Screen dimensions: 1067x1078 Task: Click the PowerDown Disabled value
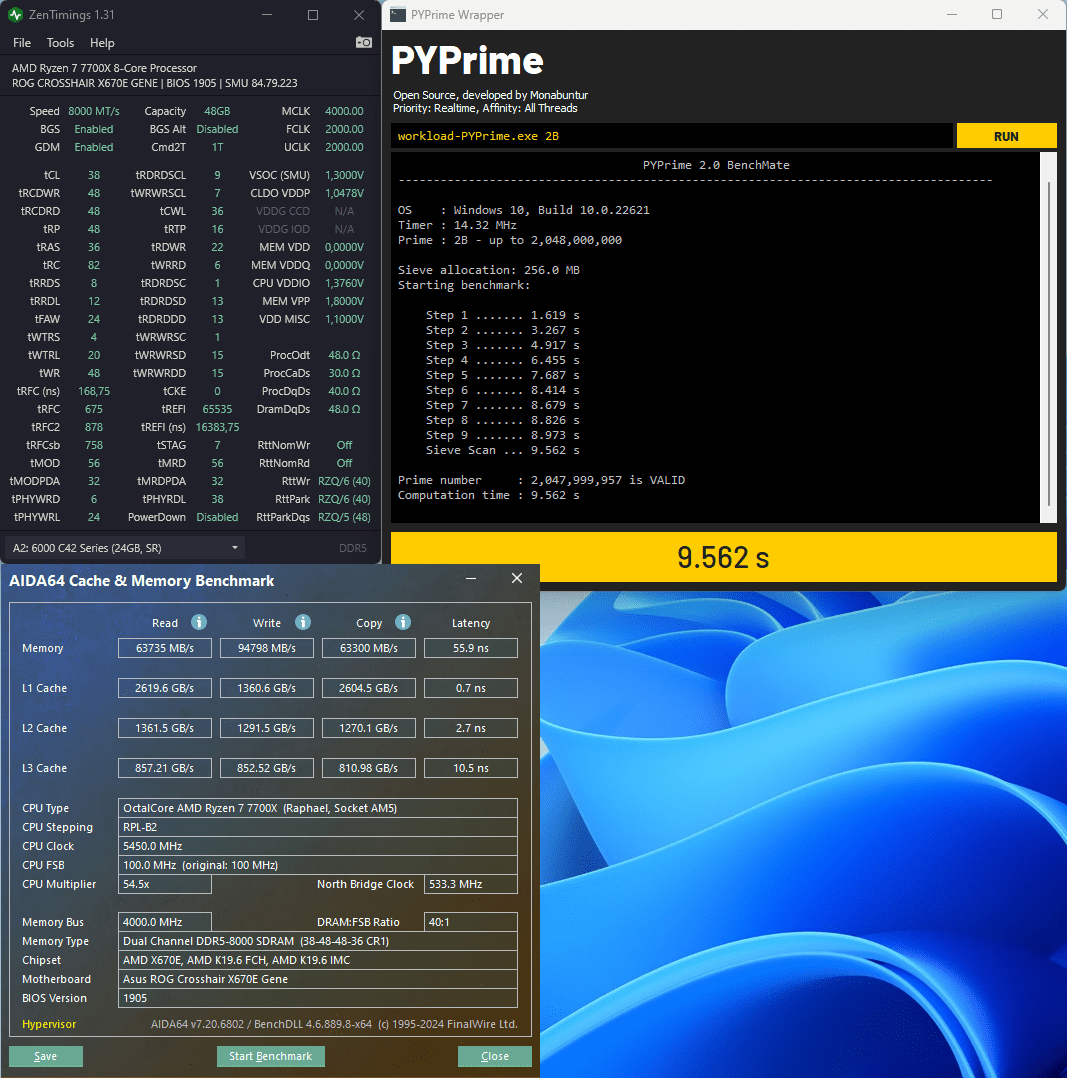click(217, 517)
